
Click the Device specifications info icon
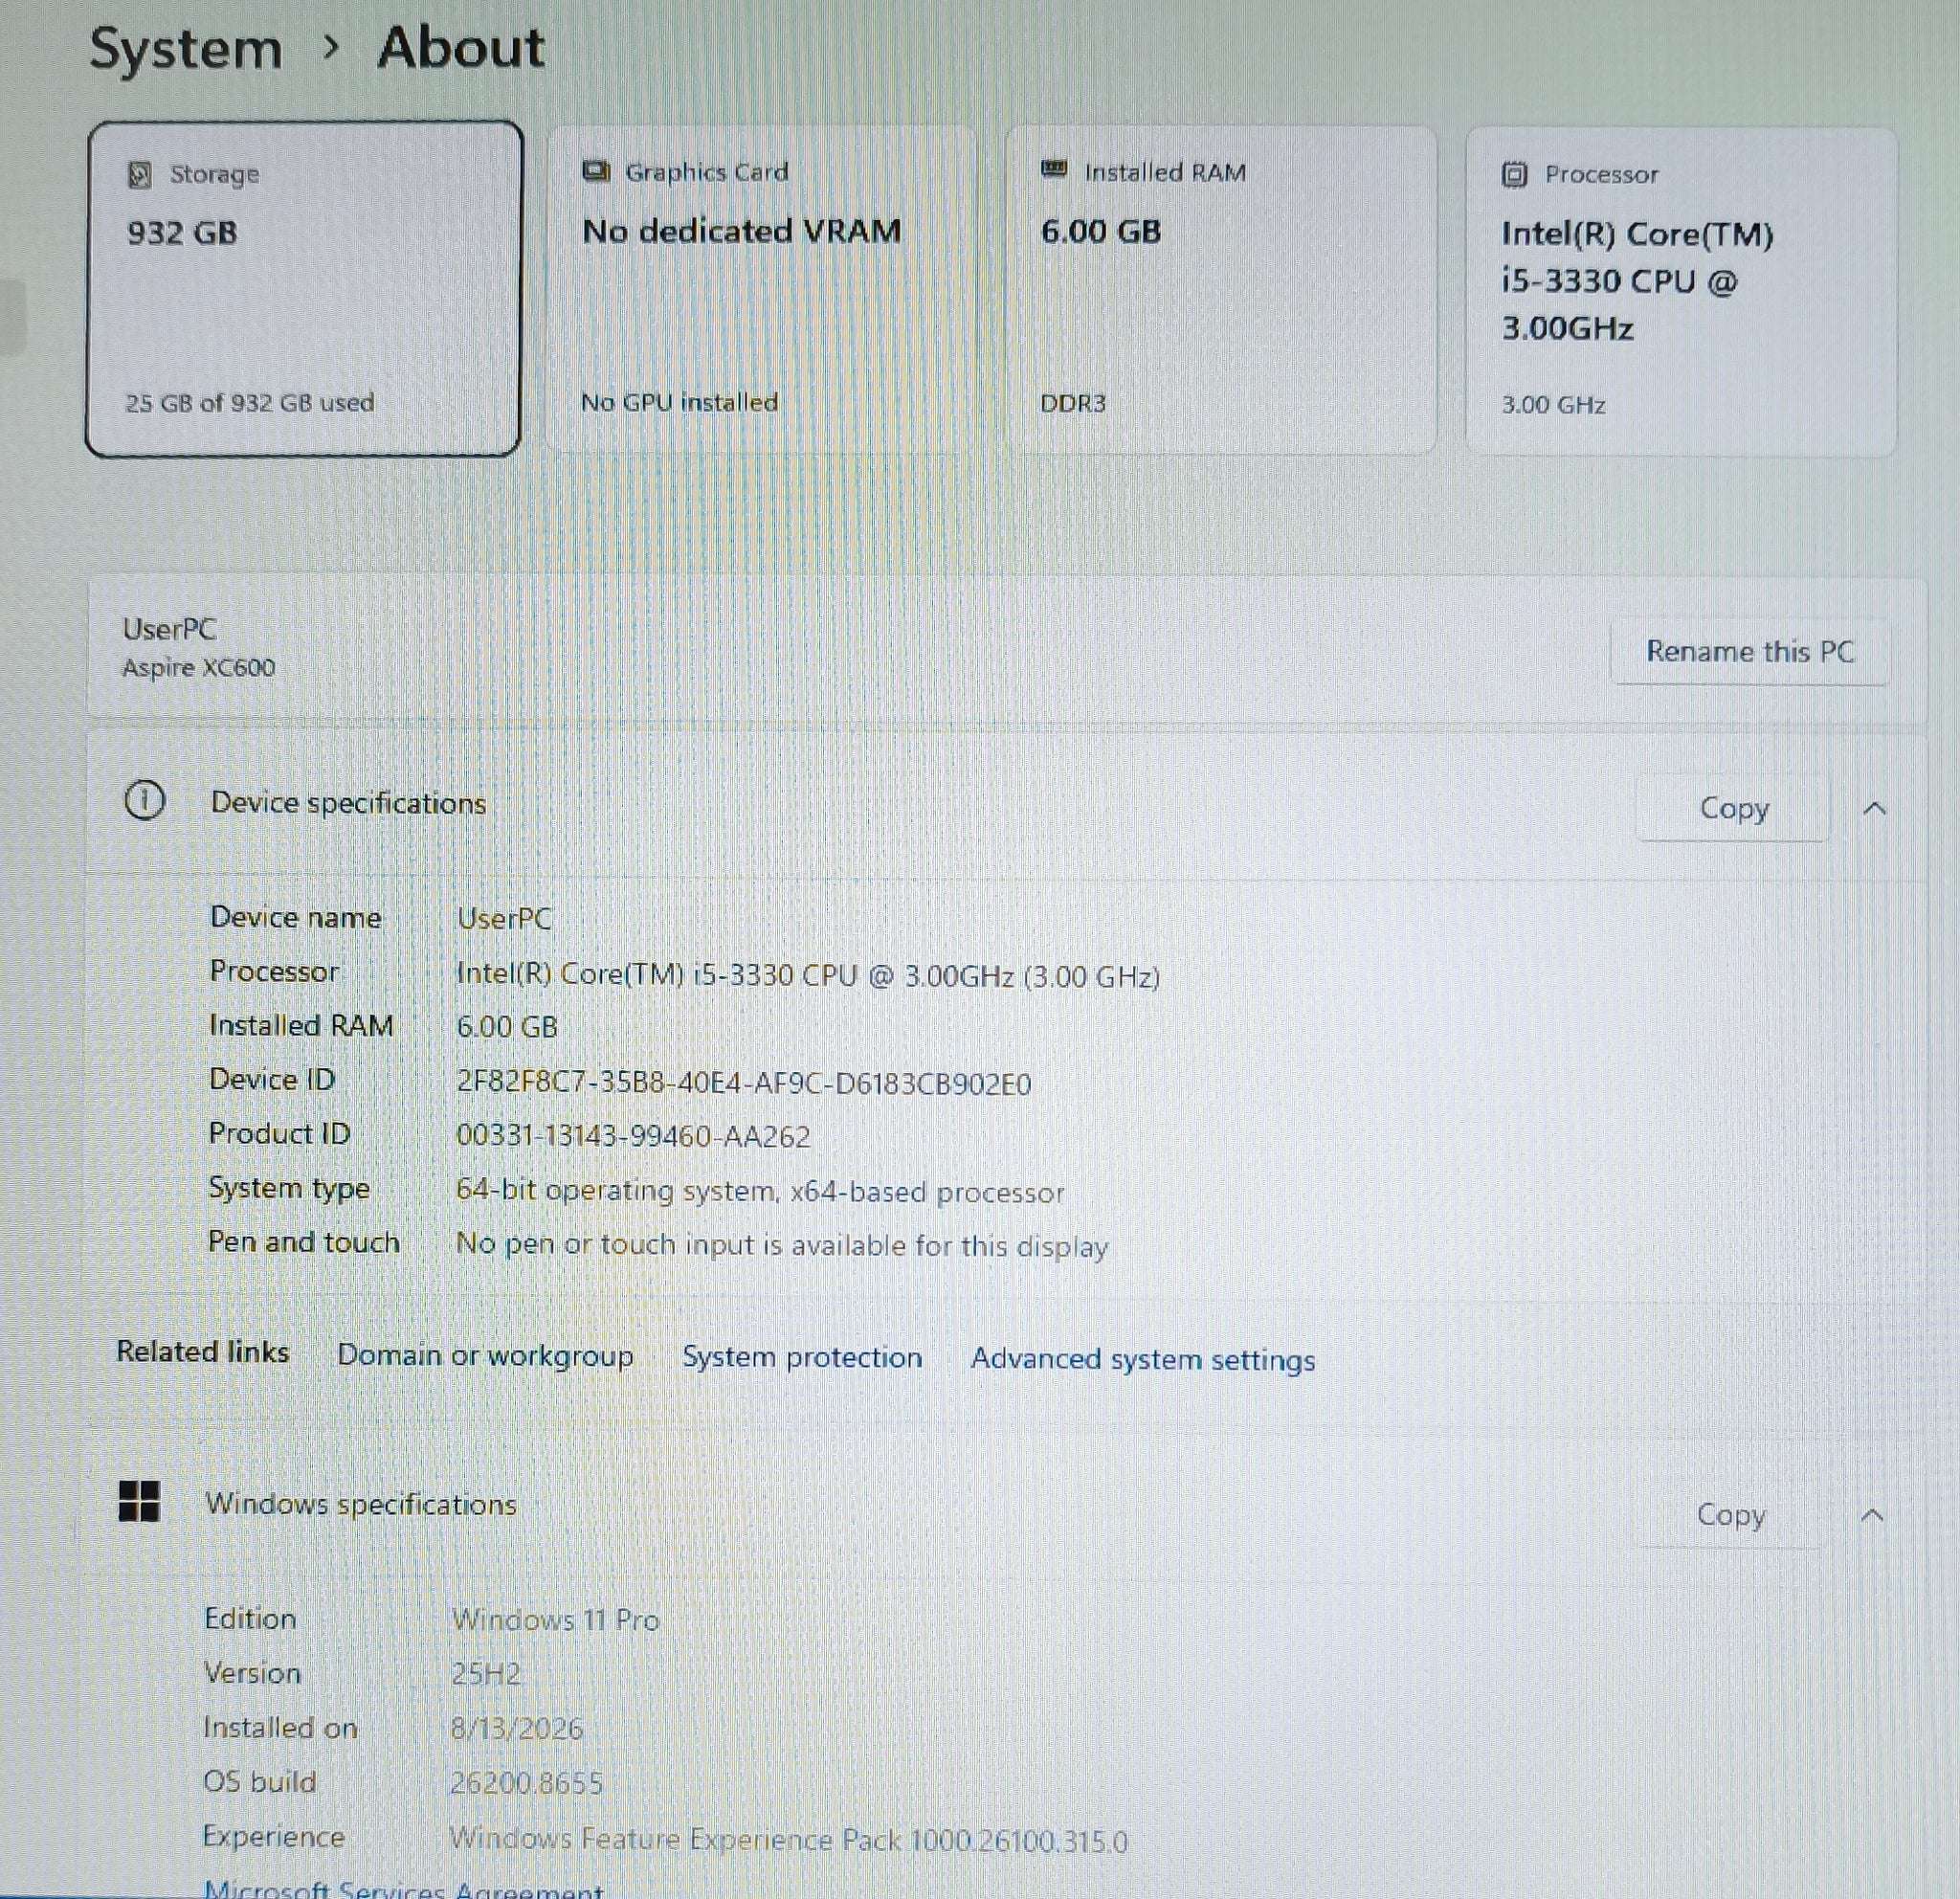145,801
